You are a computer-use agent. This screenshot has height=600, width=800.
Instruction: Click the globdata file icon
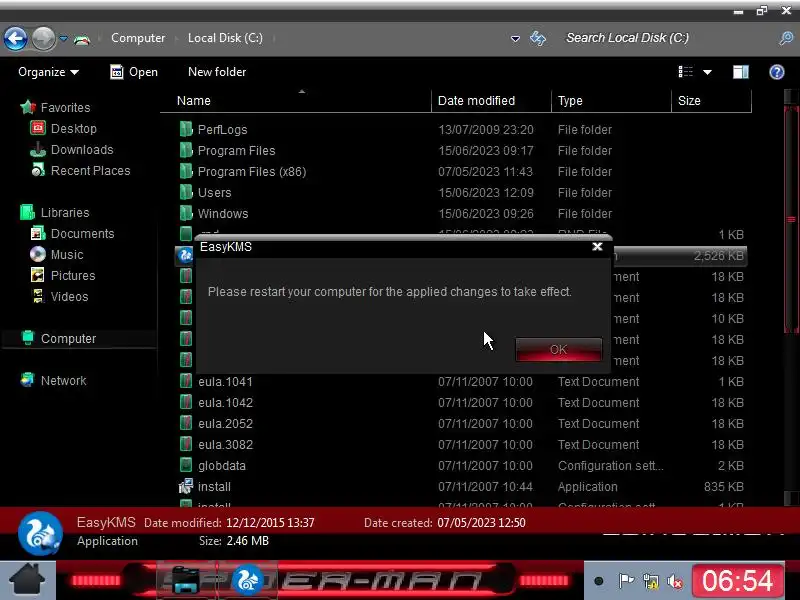tap(186, 465)
